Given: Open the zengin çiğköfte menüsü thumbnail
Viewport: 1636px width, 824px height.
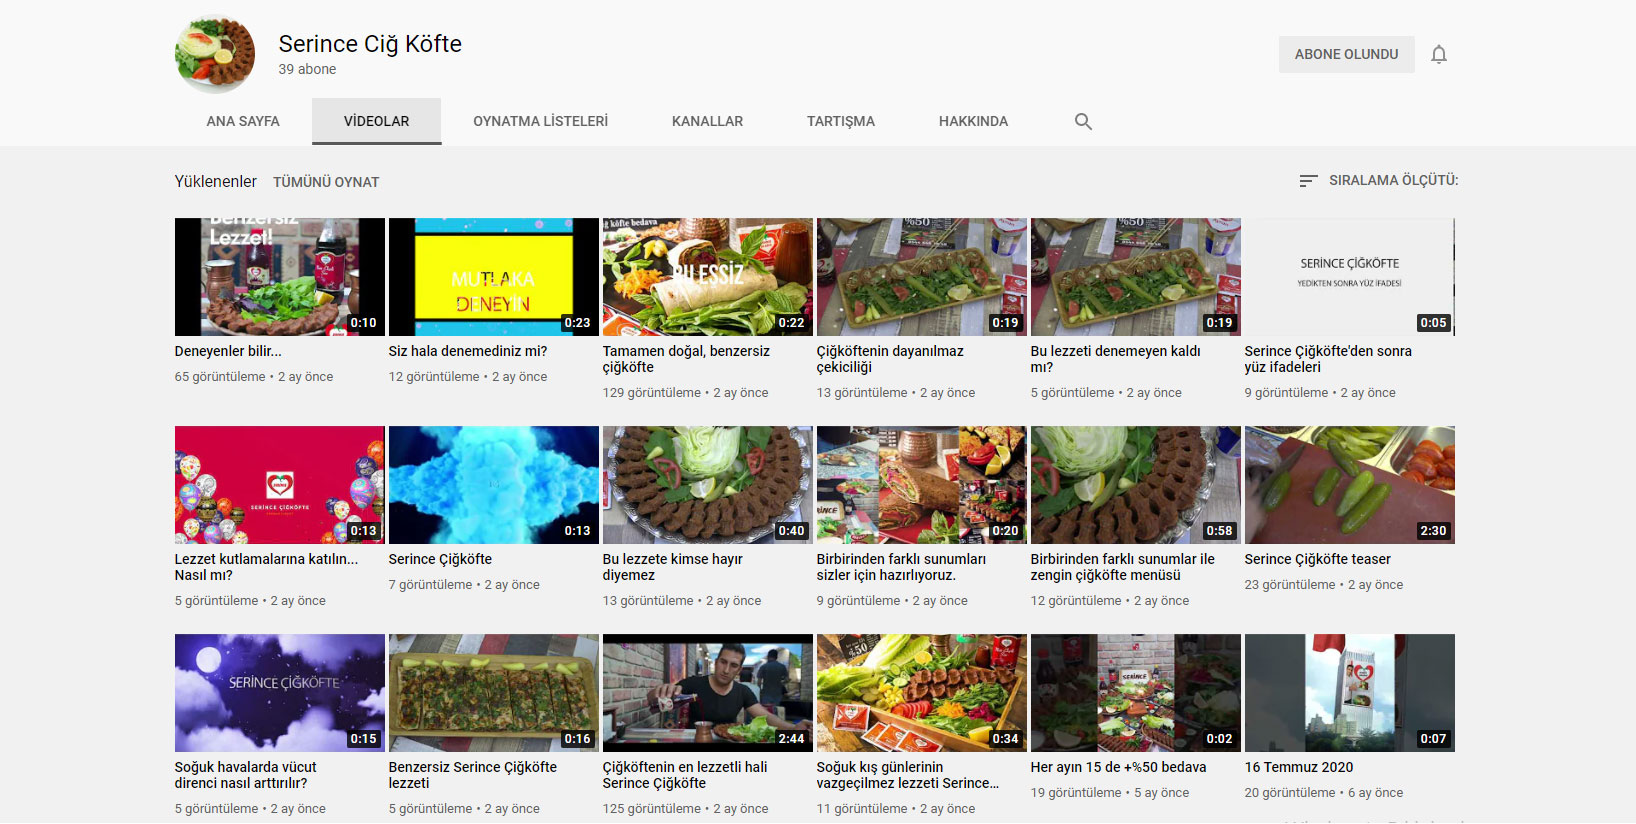Looking at the screenshot, I should [x=1136, y=485].
